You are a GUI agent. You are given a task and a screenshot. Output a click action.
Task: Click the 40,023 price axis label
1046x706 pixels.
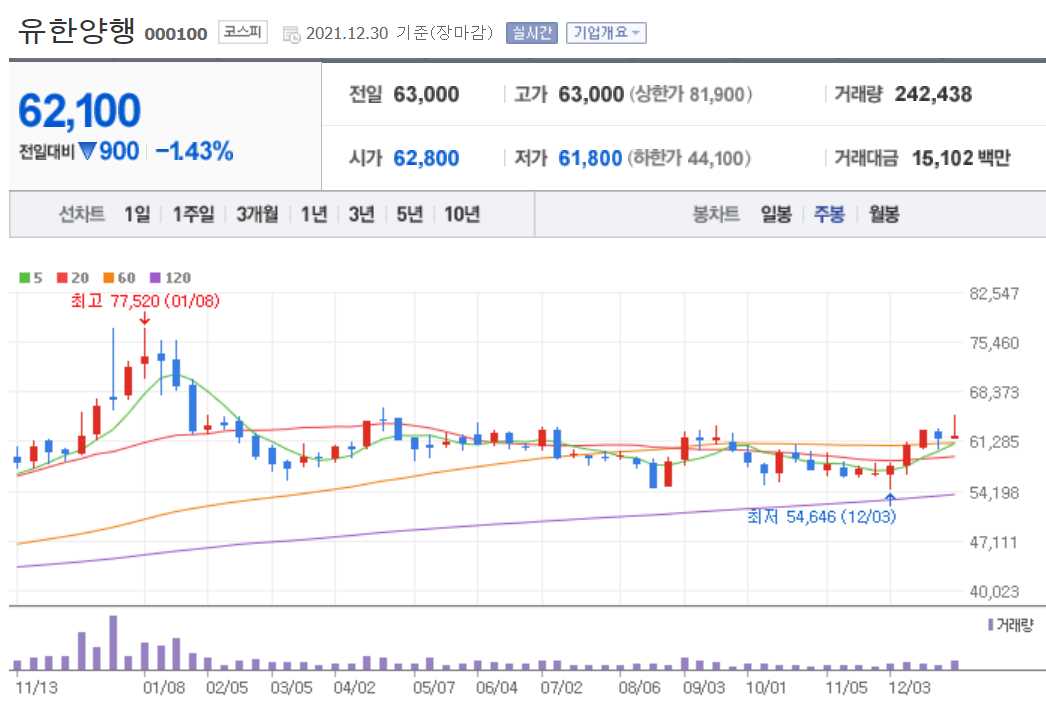tap(994, 592)
